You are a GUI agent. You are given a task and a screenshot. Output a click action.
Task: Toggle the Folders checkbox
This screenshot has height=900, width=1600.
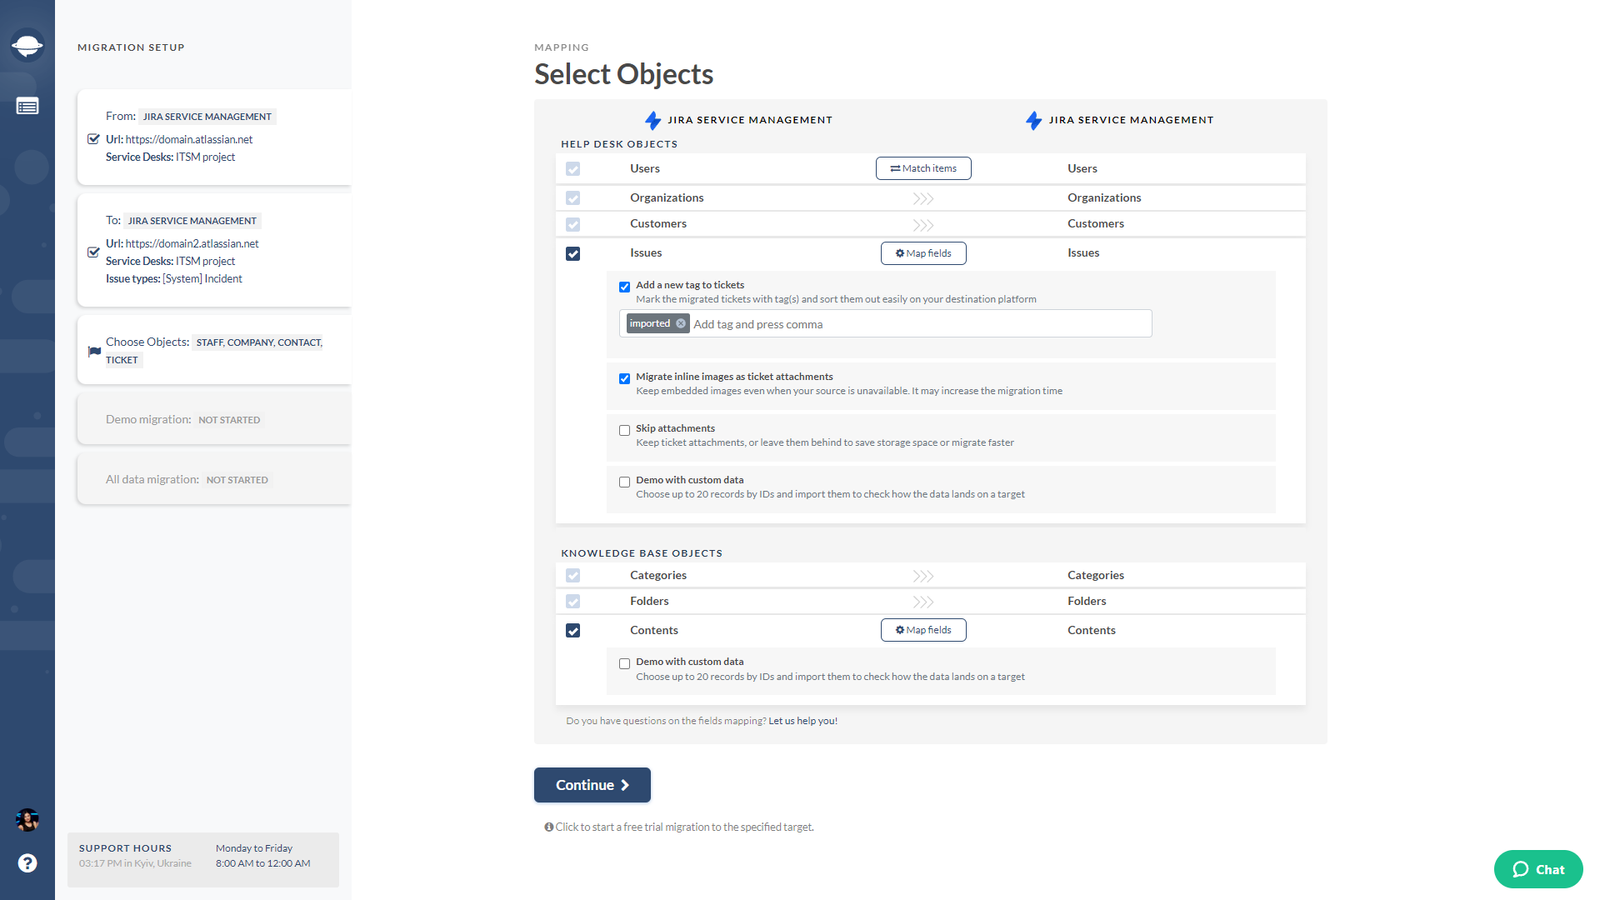point(573,601)
